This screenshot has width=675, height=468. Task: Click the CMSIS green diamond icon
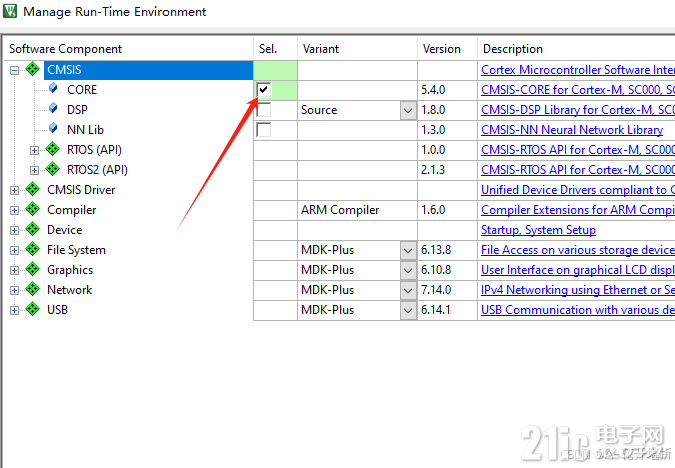[x=33, y=69]
